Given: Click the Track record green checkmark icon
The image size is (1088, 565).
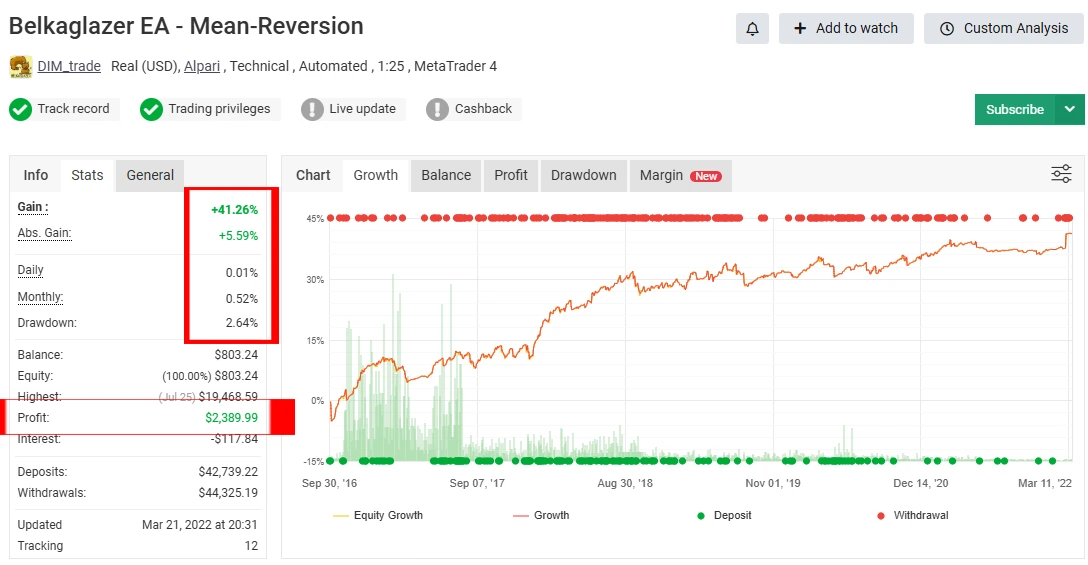Looking at the screenshot, I should tap(21, 109).
